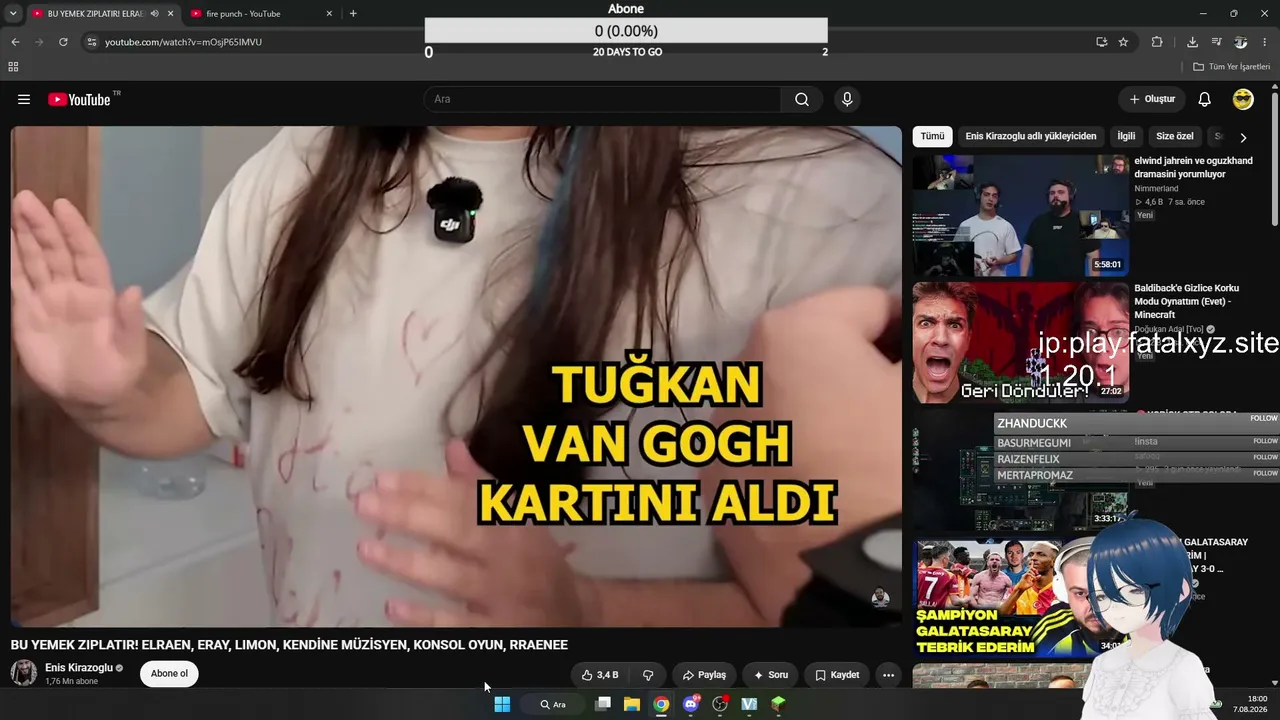Open a new browser tab
The width and height of the screenshot is (1280, 720).
[x=353, y=14]
